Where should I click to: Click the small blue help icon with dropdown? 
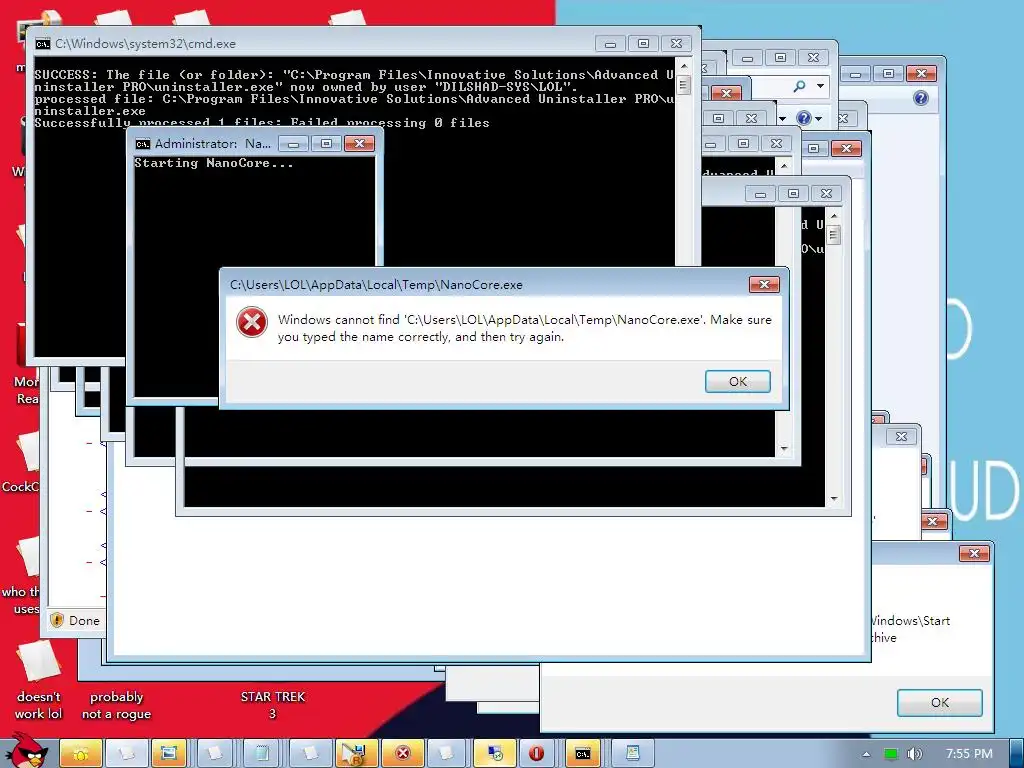click(x=804, y=118)
